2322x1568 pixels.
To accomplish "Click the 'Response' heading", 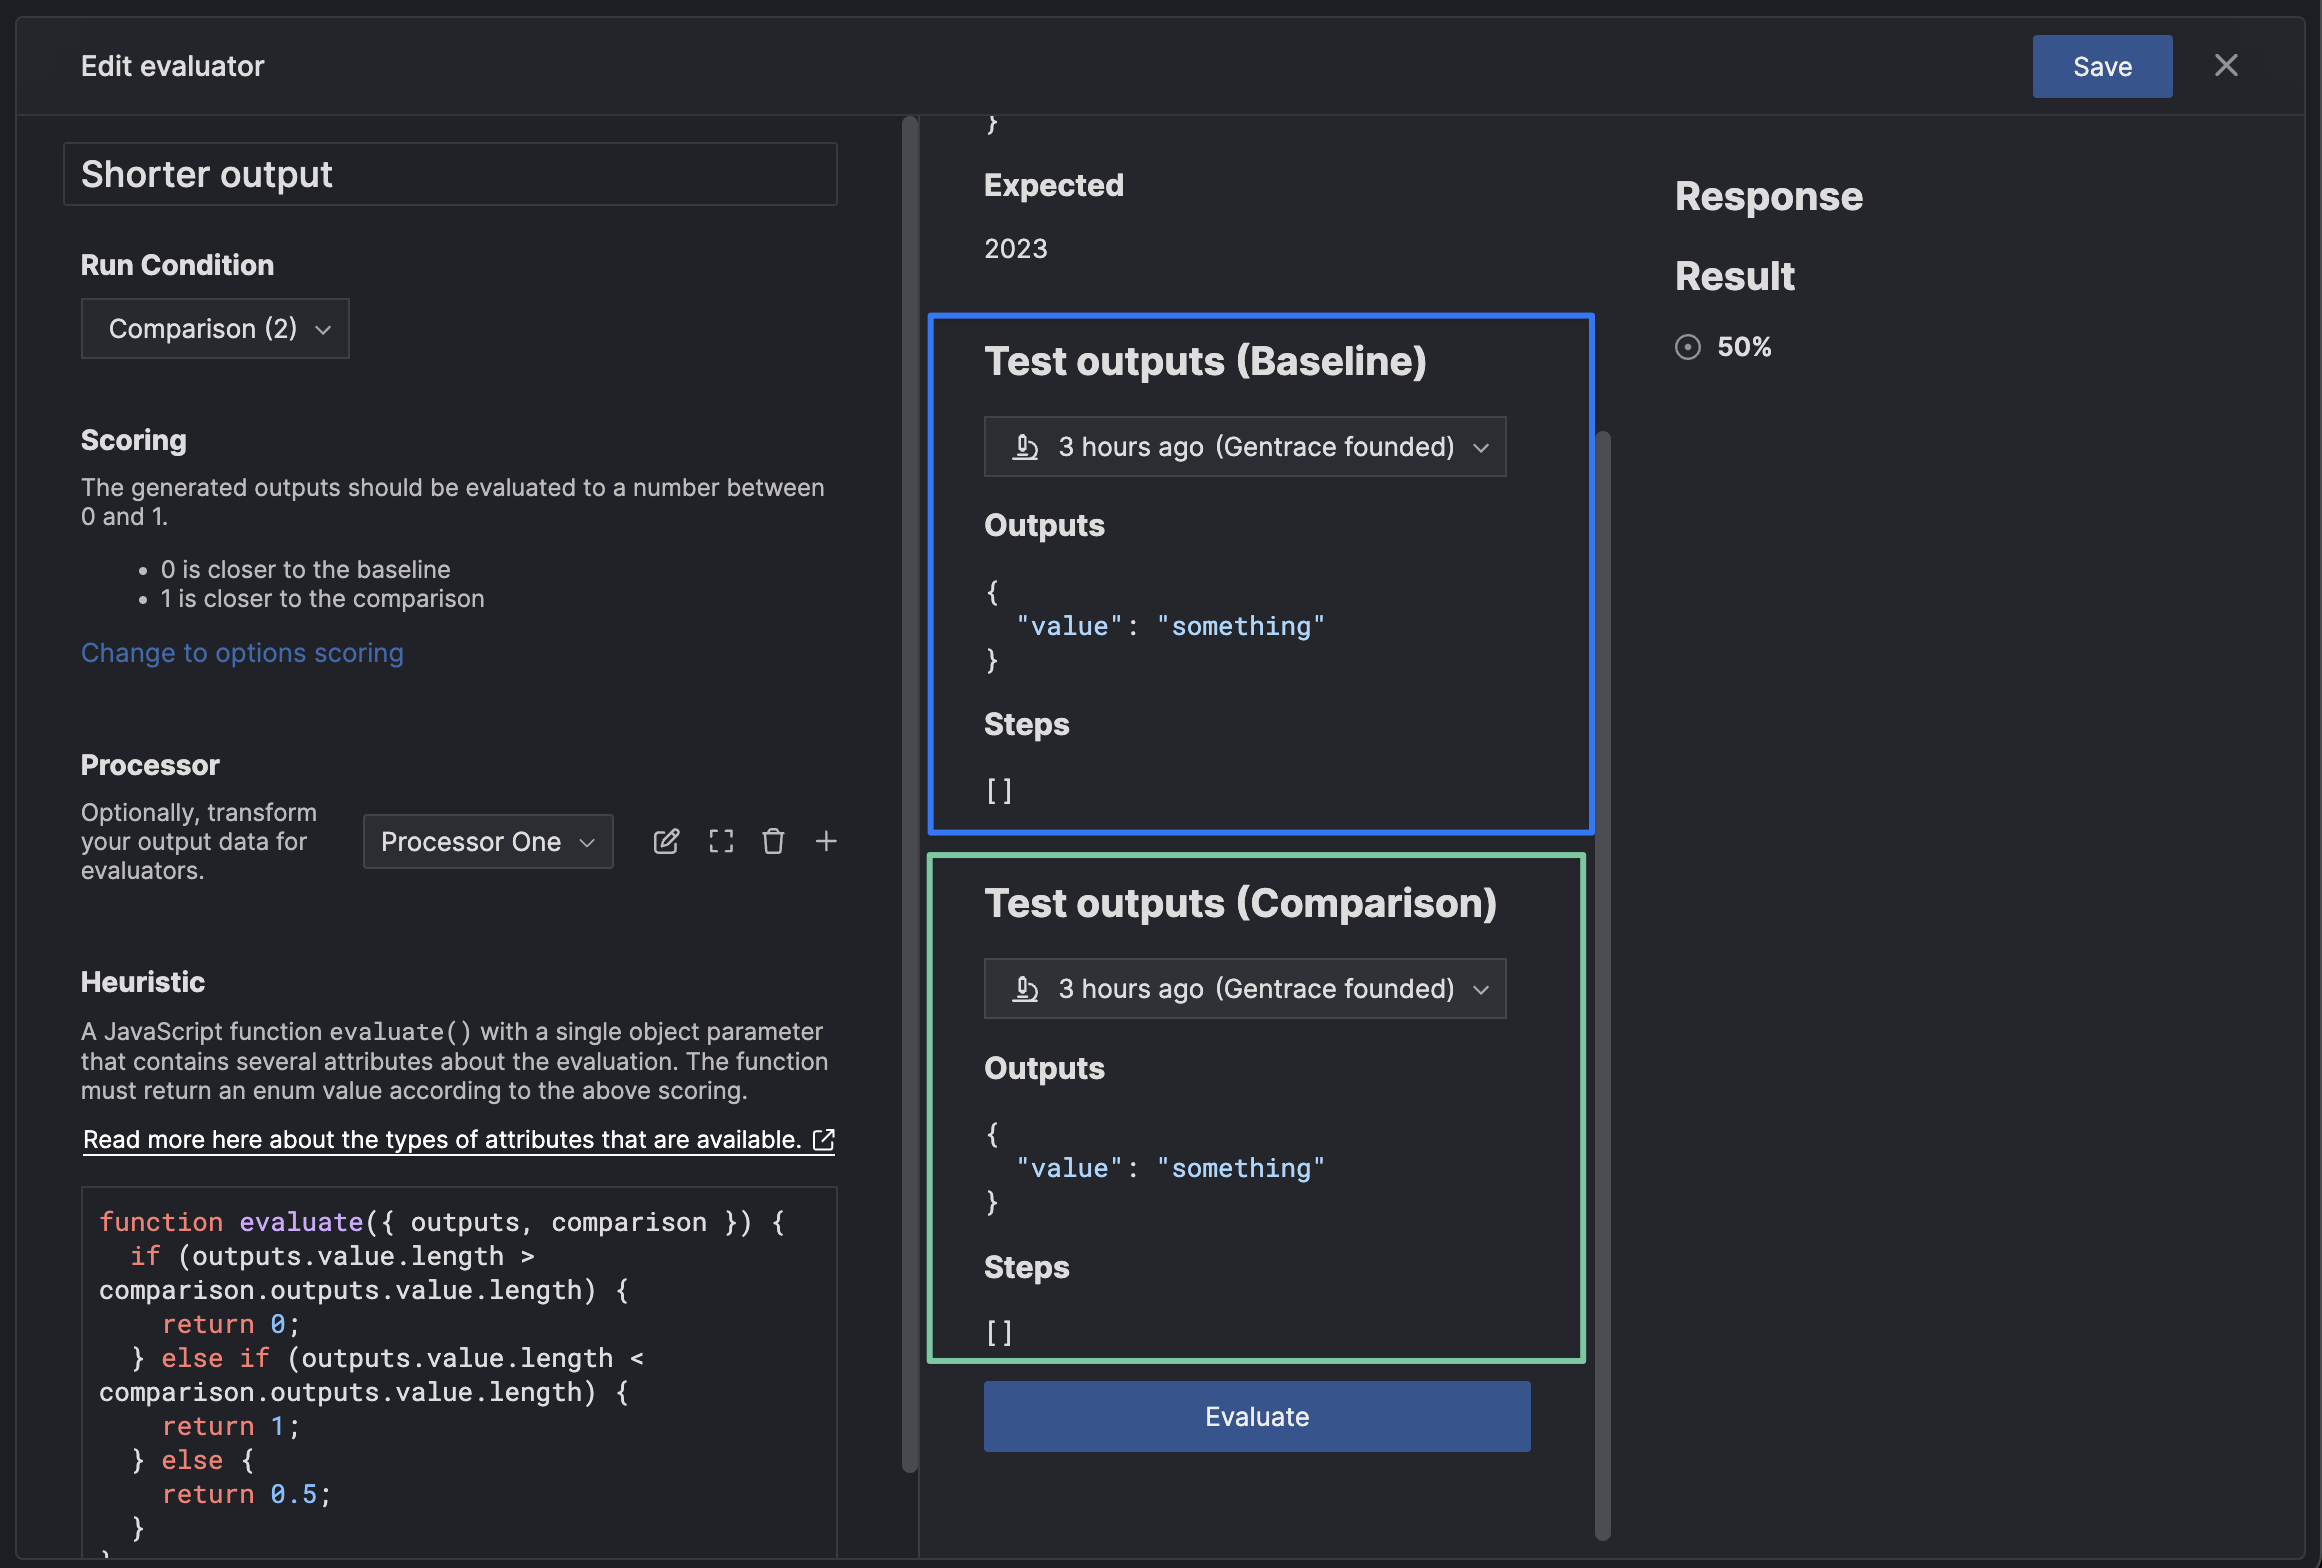I will pos(1769,196).
